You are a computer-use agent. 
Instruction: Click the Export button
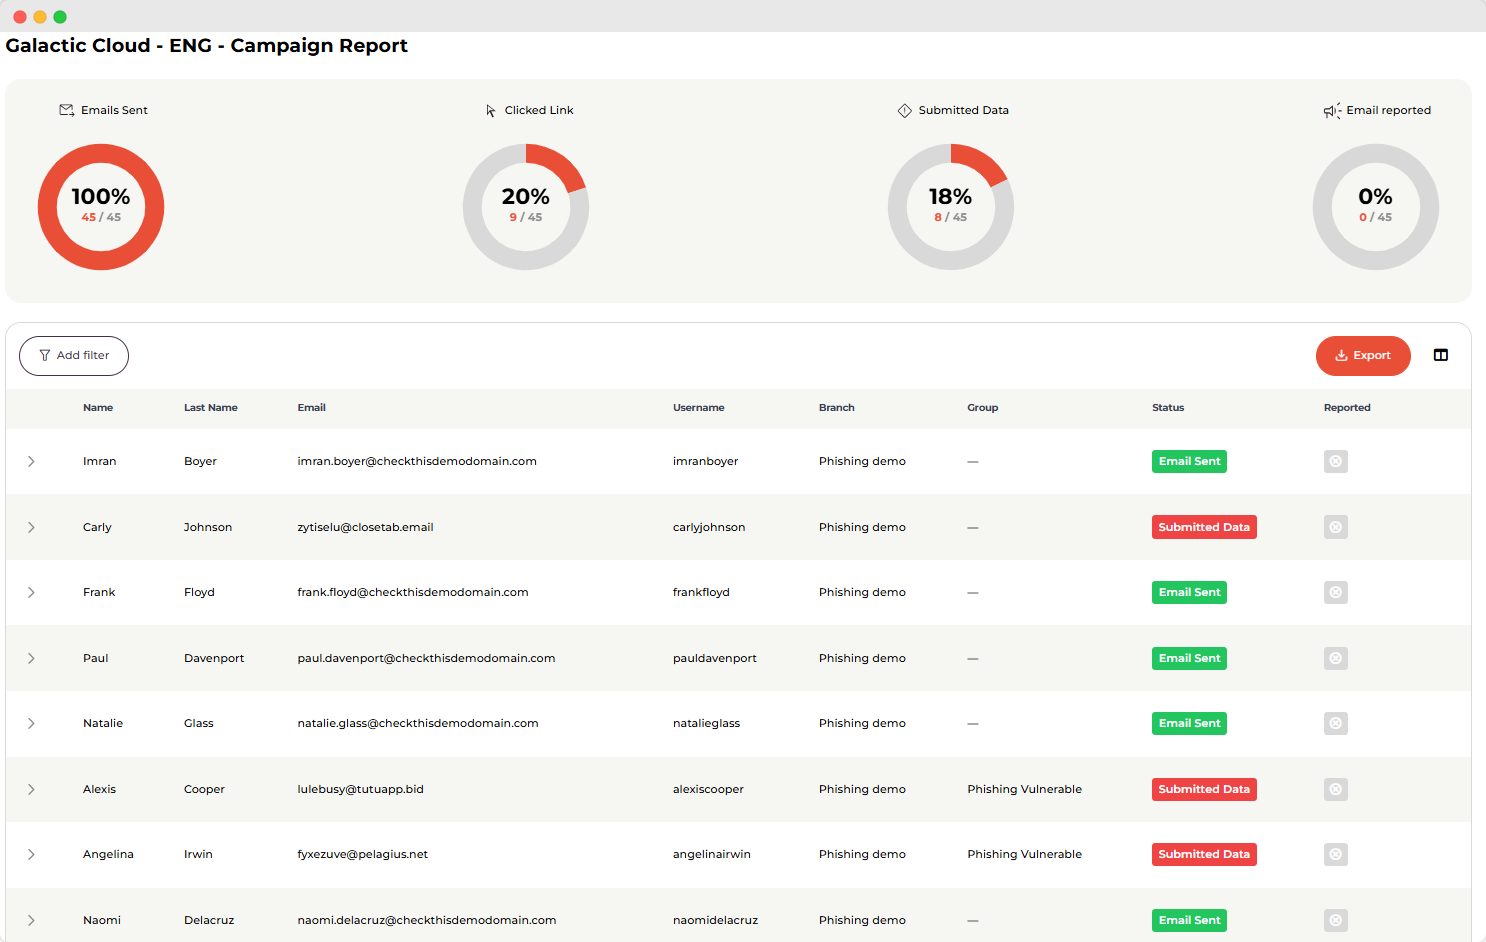click(1363, 355)
